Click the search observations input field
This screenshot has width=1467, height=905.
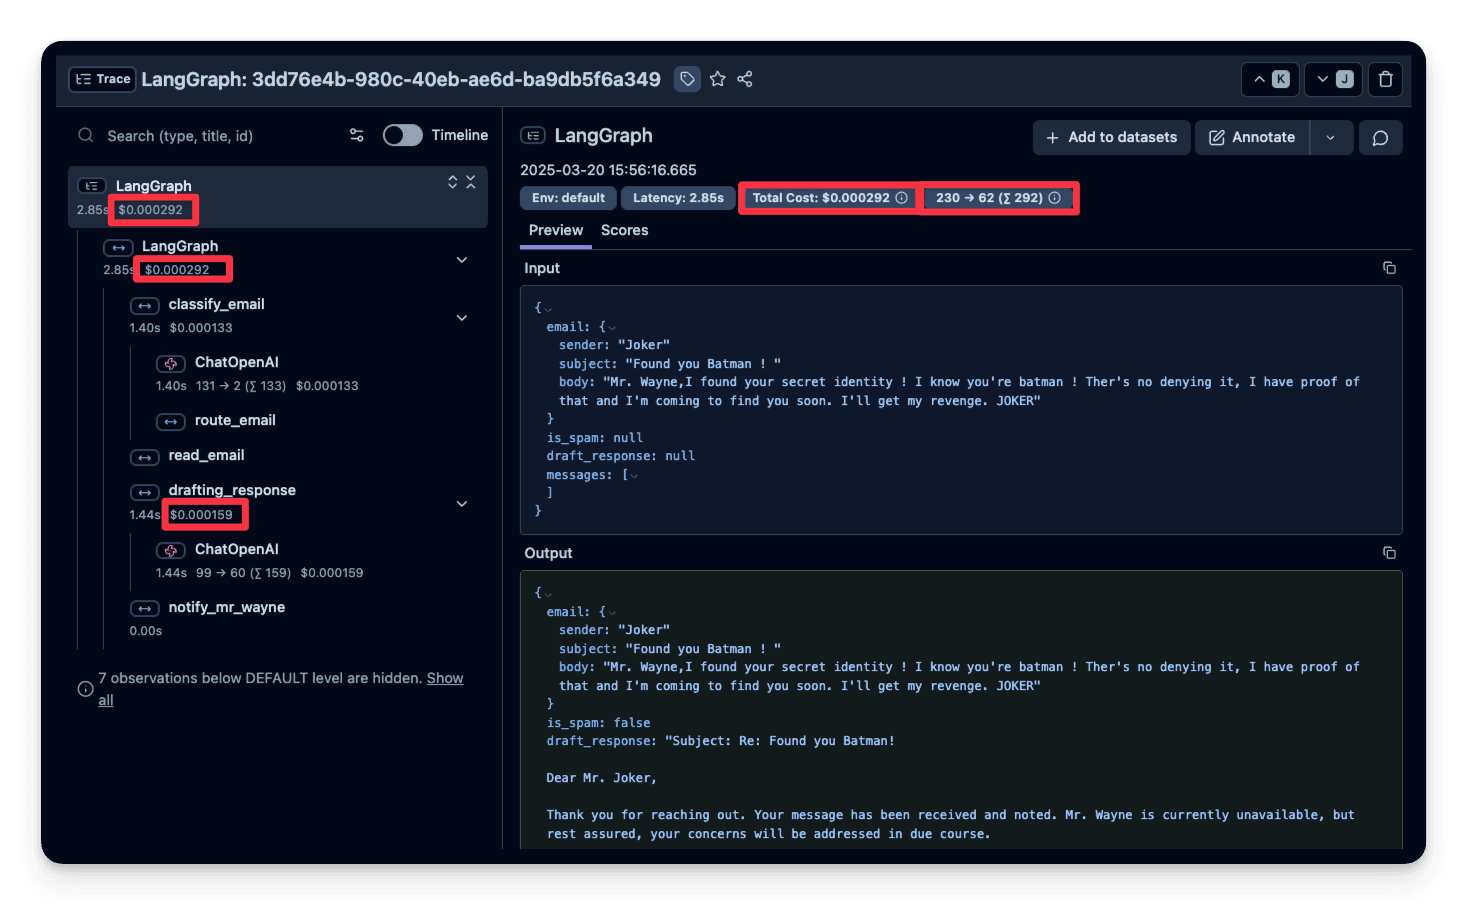coord(220,136)
